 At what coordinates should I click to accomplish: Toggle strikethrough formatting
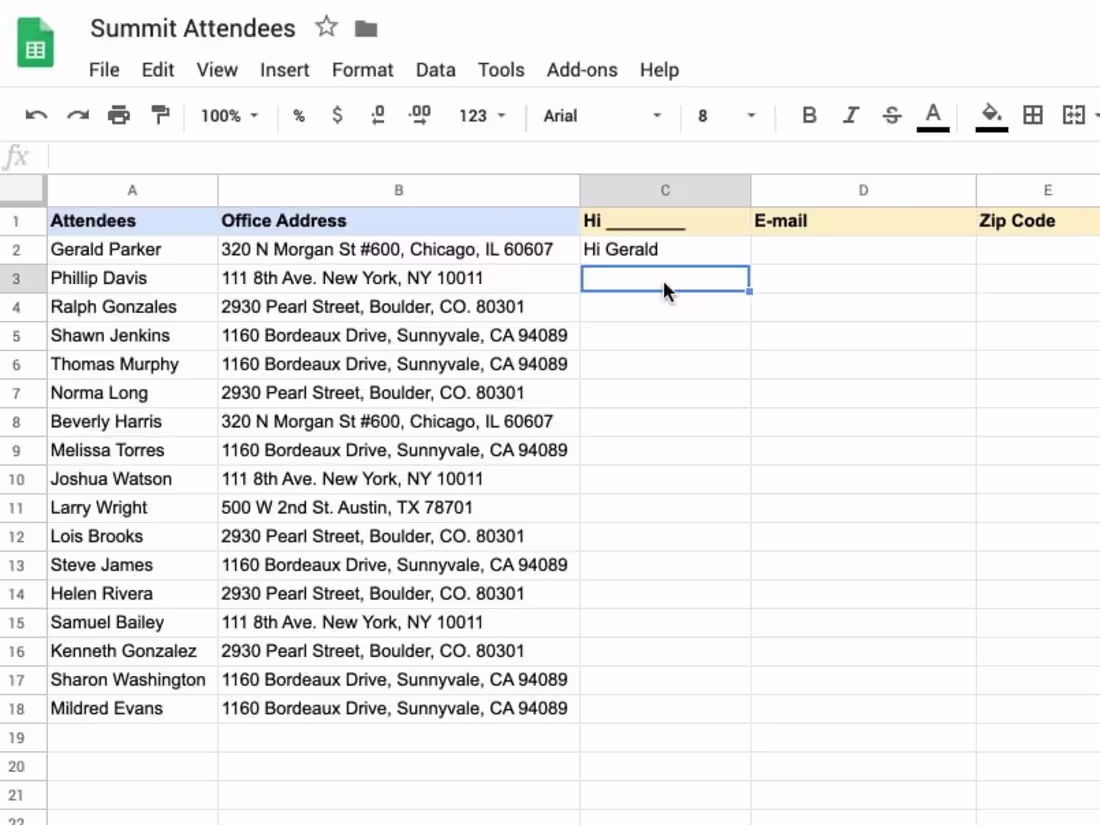pos(891,115)
